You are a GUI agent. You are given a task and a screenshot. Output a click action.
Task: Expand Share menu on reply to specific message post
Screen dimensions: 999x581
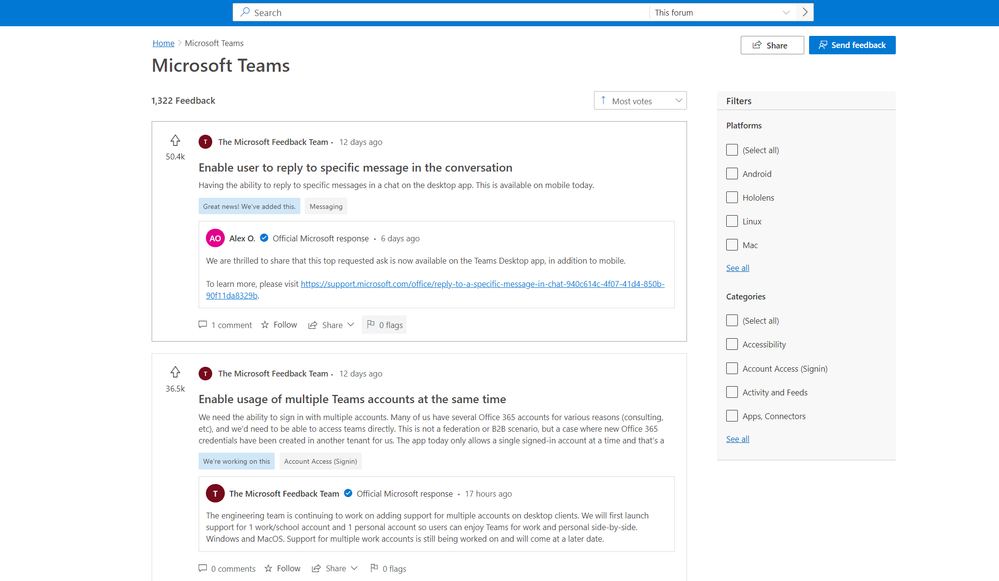pos(331,325)
